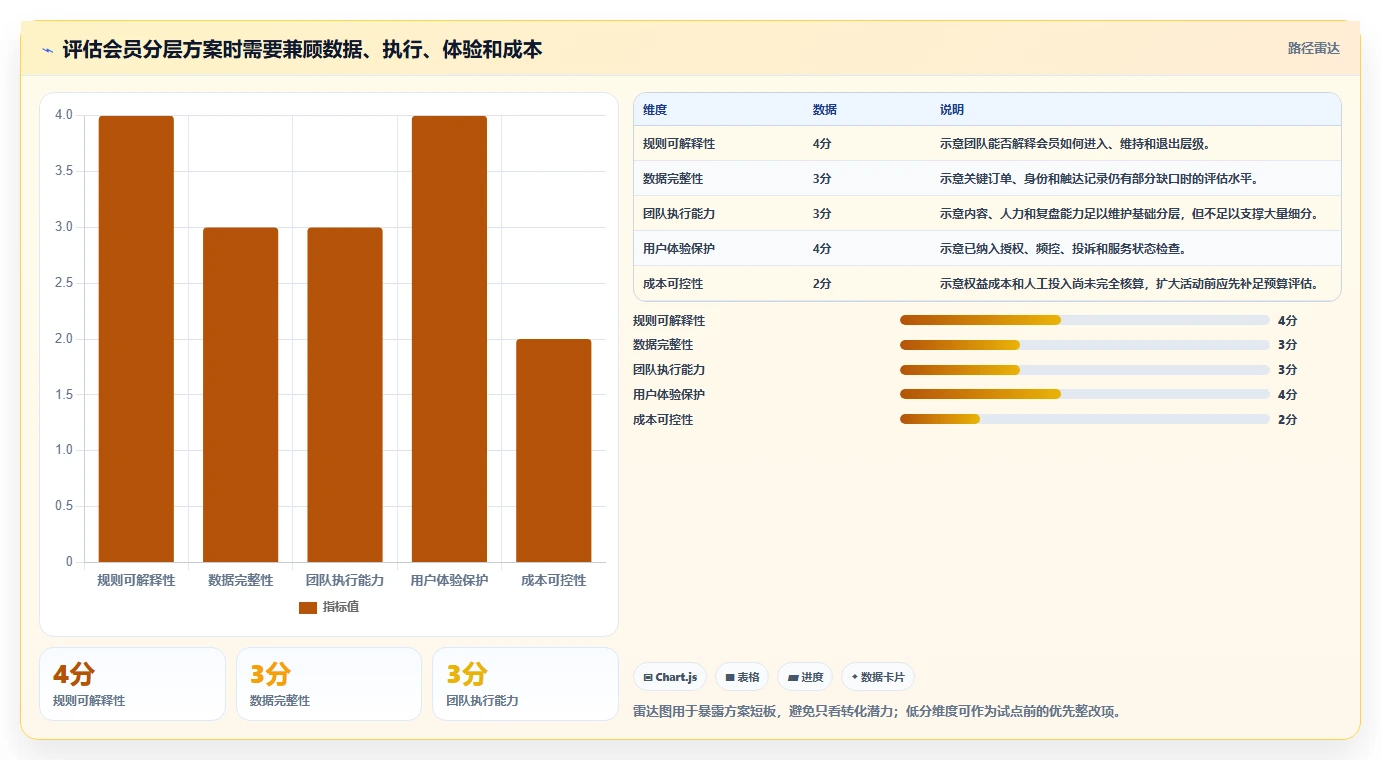
Task: Click the 规则可解释性 bar in chart
Action: (136, 339)
